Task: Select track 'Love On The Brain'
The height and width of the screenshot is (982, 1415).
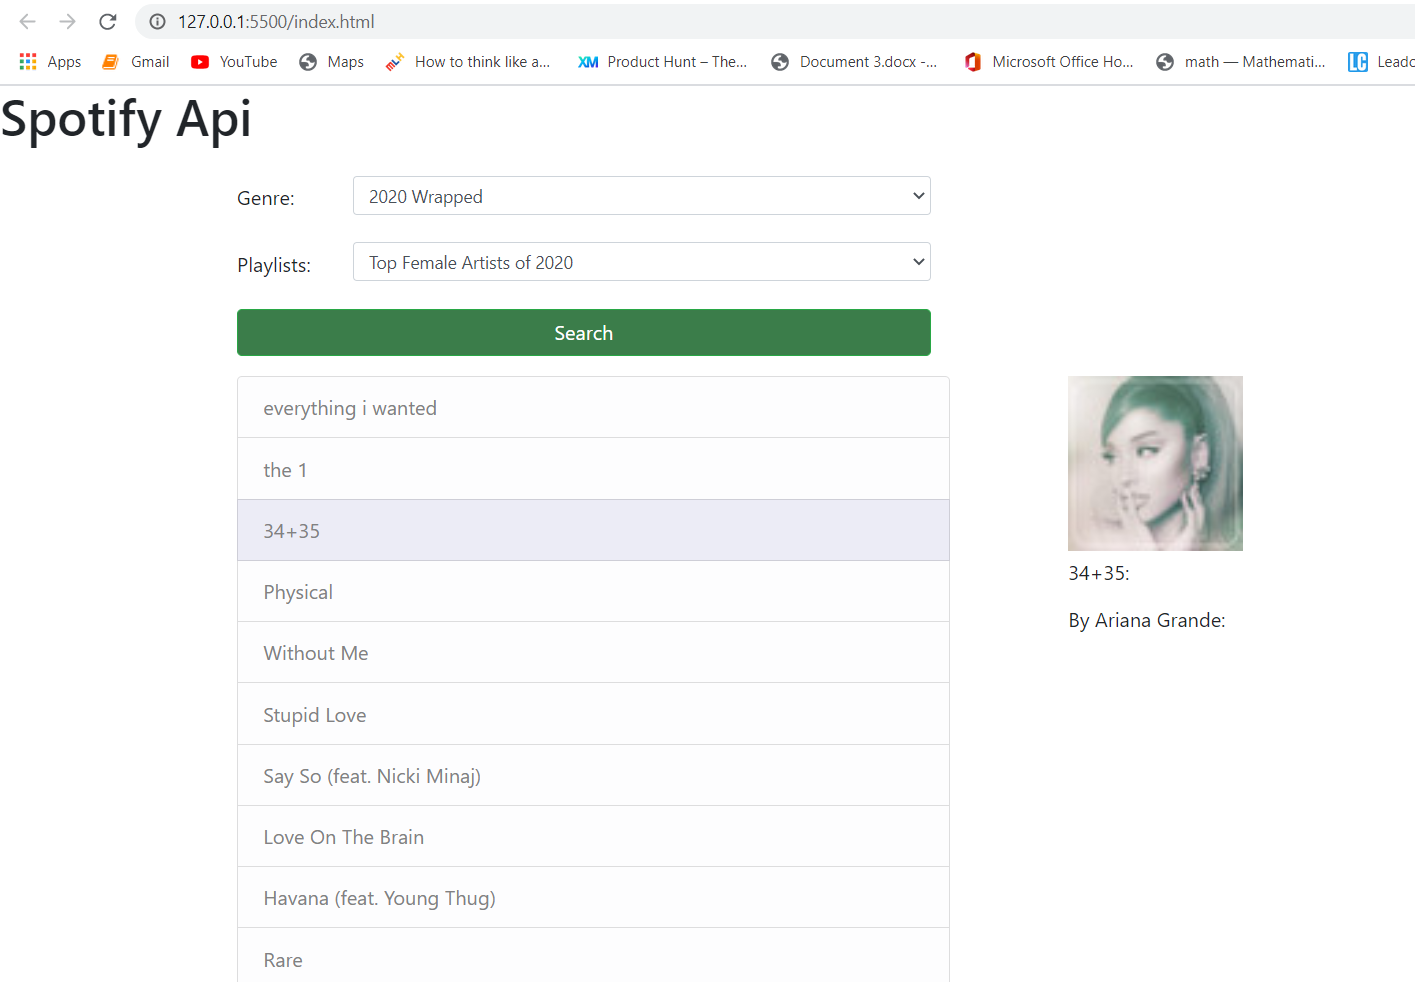Action: pyautogui.click(x=593, y=837)
